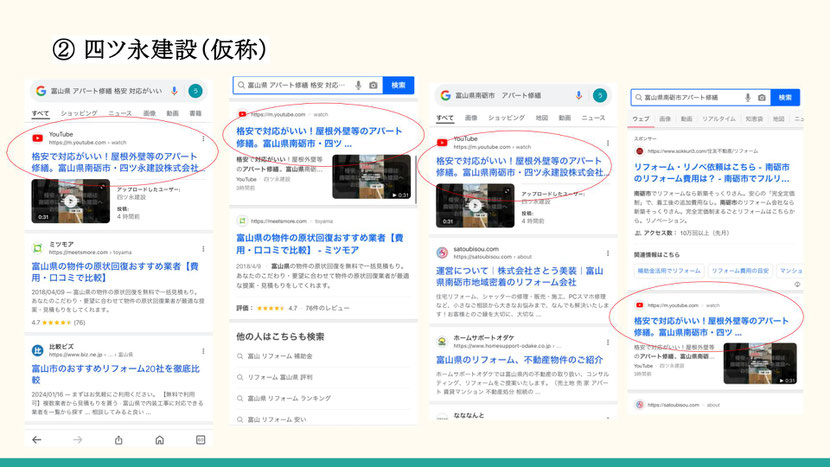
Task: Tap mic icon in Google 南砺市 search bar
Action: coord(579,95)
